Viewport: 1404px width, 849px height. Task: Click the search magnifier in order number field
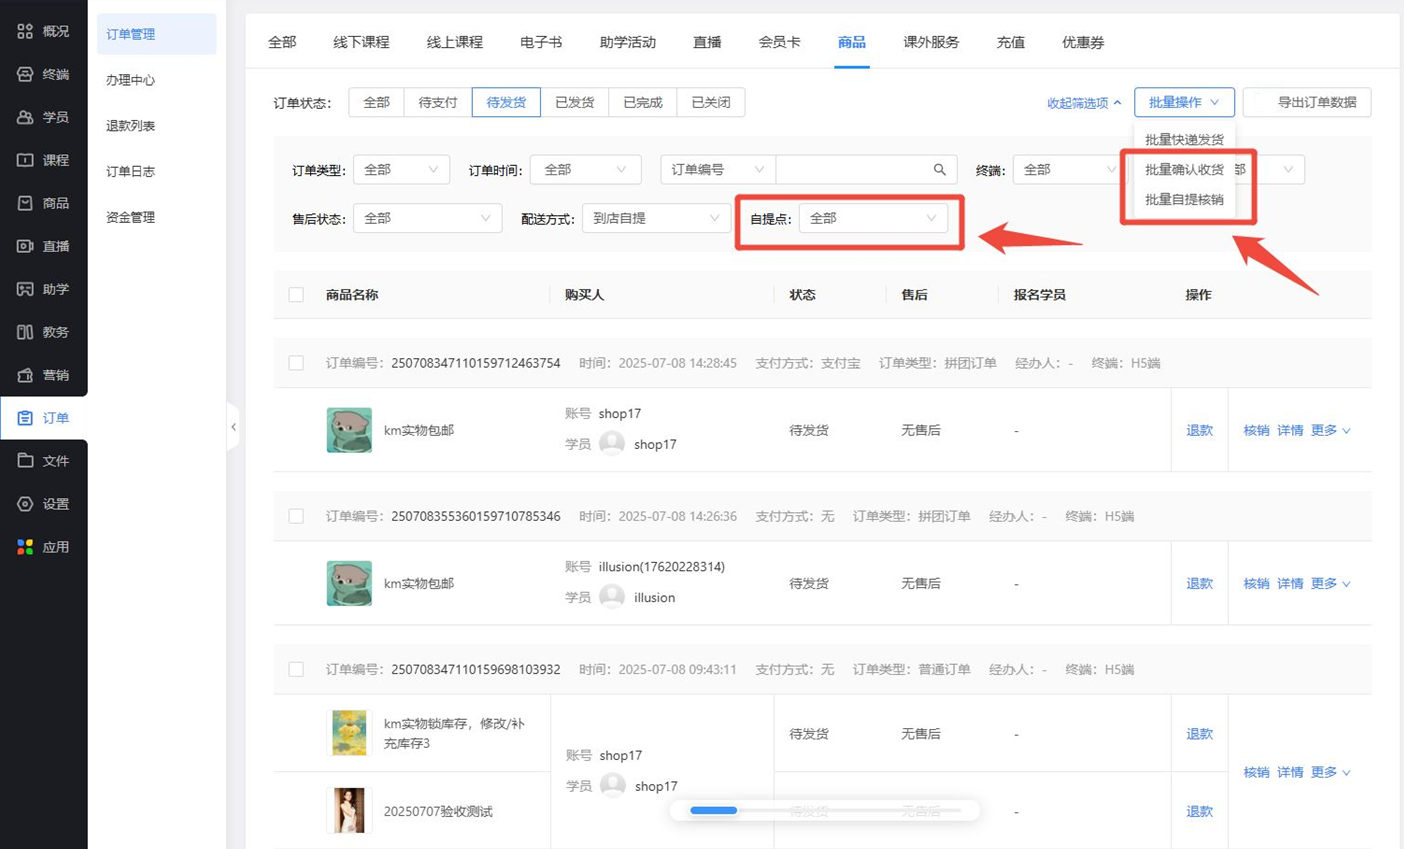tap(939, 170)
